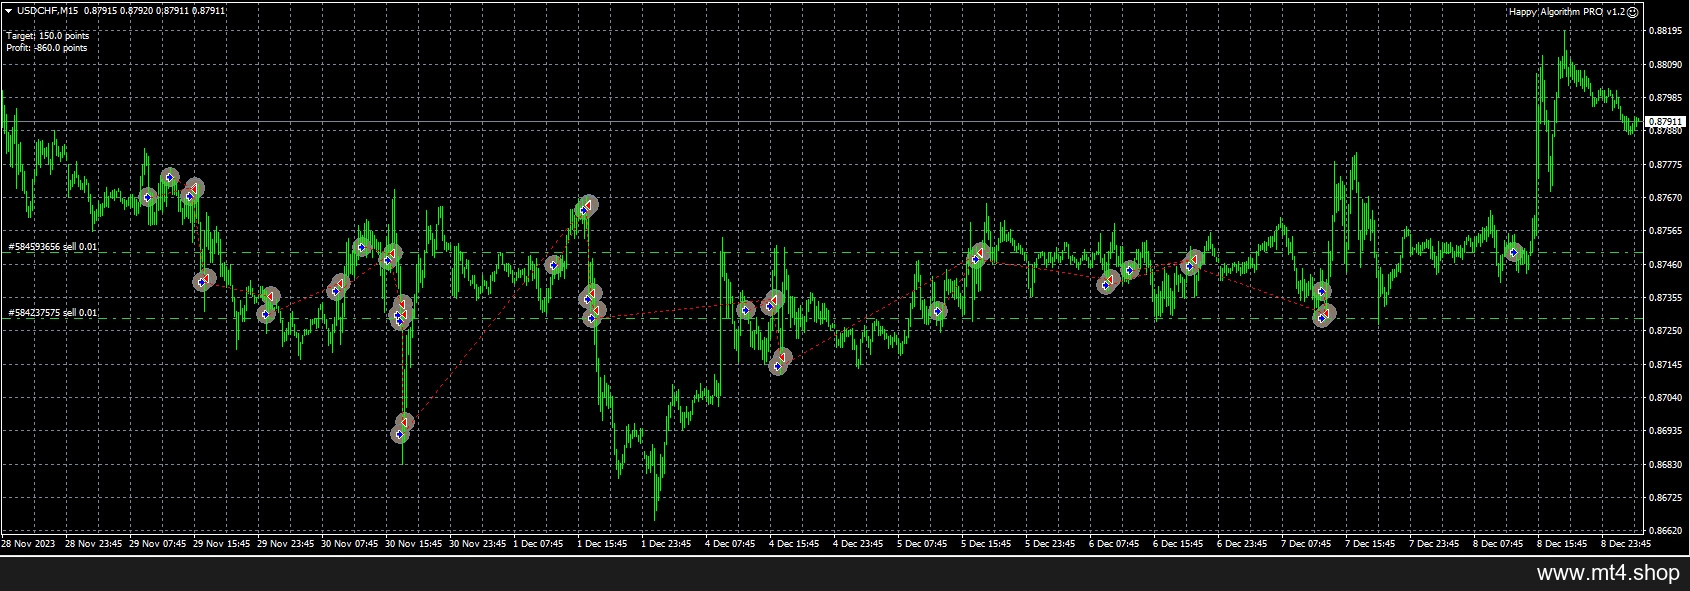Click the lowest trade arrow near 0.86935 level
Screen dimensions: 1690x591
tap(399, 434)
